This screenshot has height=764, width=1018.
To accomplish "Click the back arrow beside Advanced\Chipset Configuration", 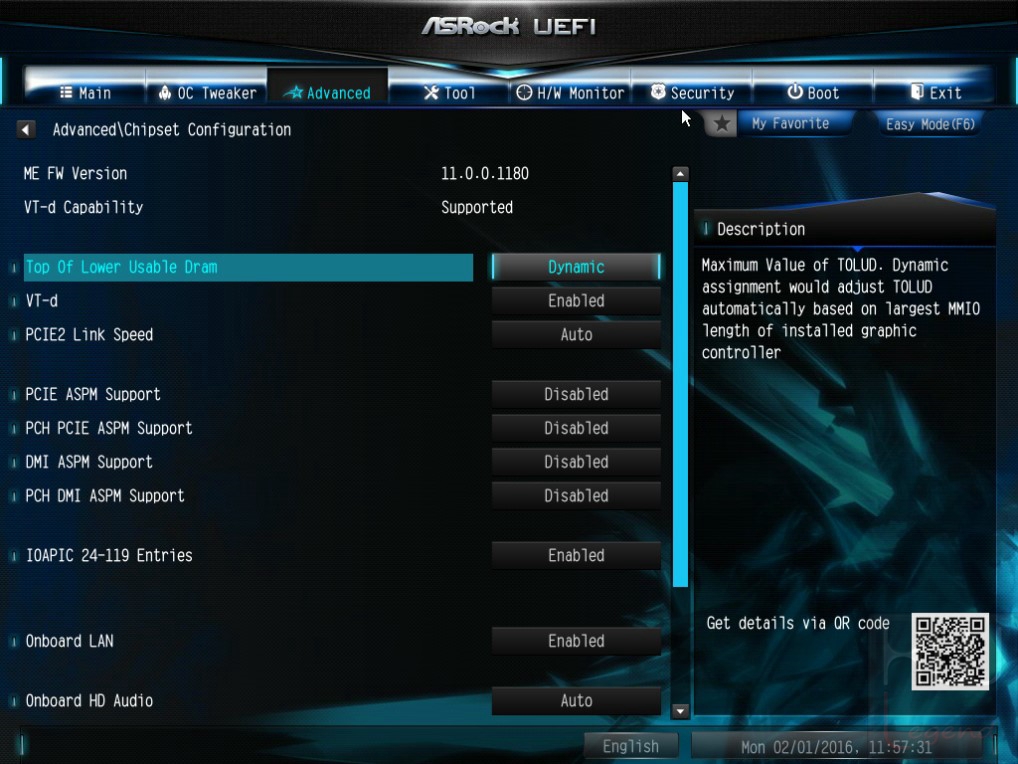I will [25, 129].
